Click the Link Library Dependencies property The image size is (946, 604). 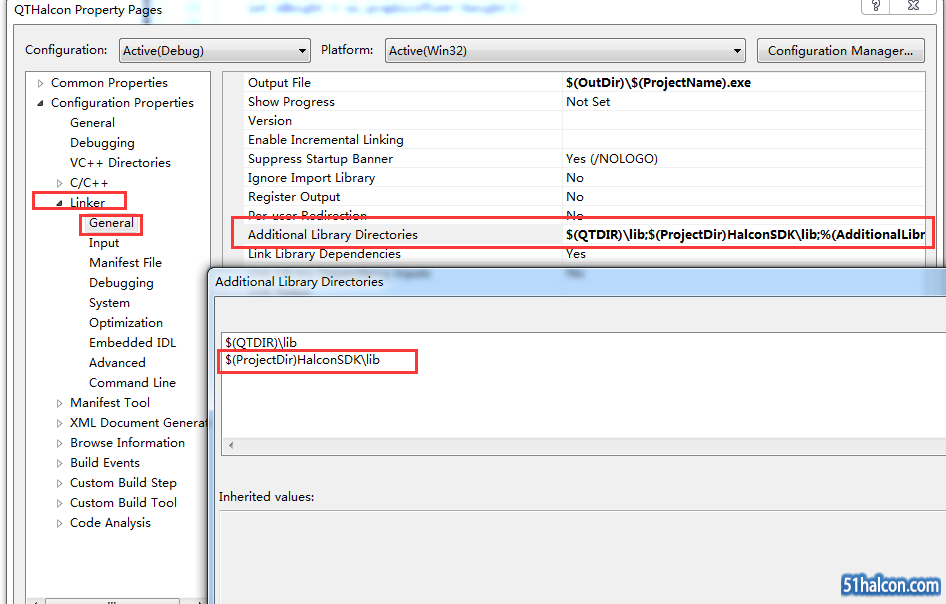click(585, 254)
